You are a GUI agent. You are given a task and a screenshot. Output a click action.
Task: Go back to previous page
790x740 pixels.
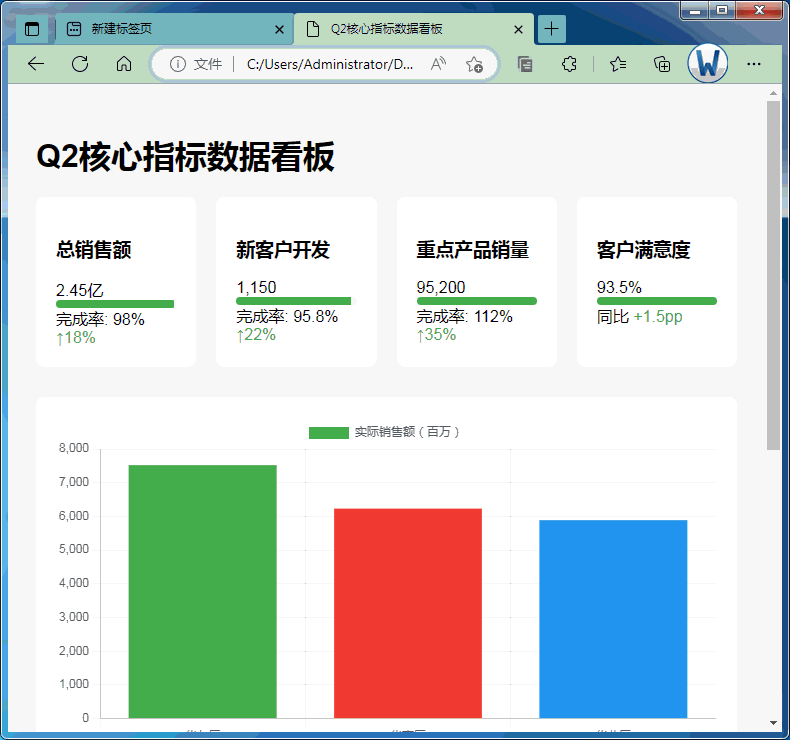[x=36, y=64]
